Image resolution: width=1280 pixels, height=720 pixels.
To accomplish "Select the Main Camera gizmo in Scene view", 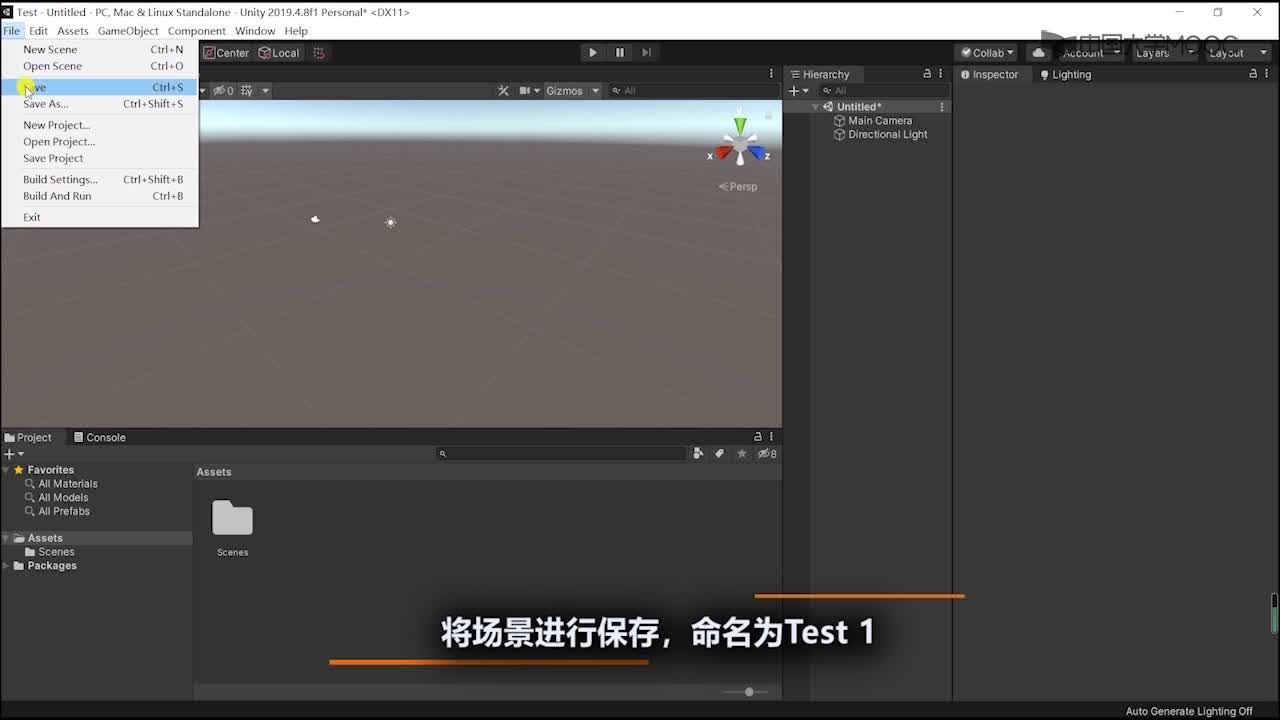I will coord(315,219).
